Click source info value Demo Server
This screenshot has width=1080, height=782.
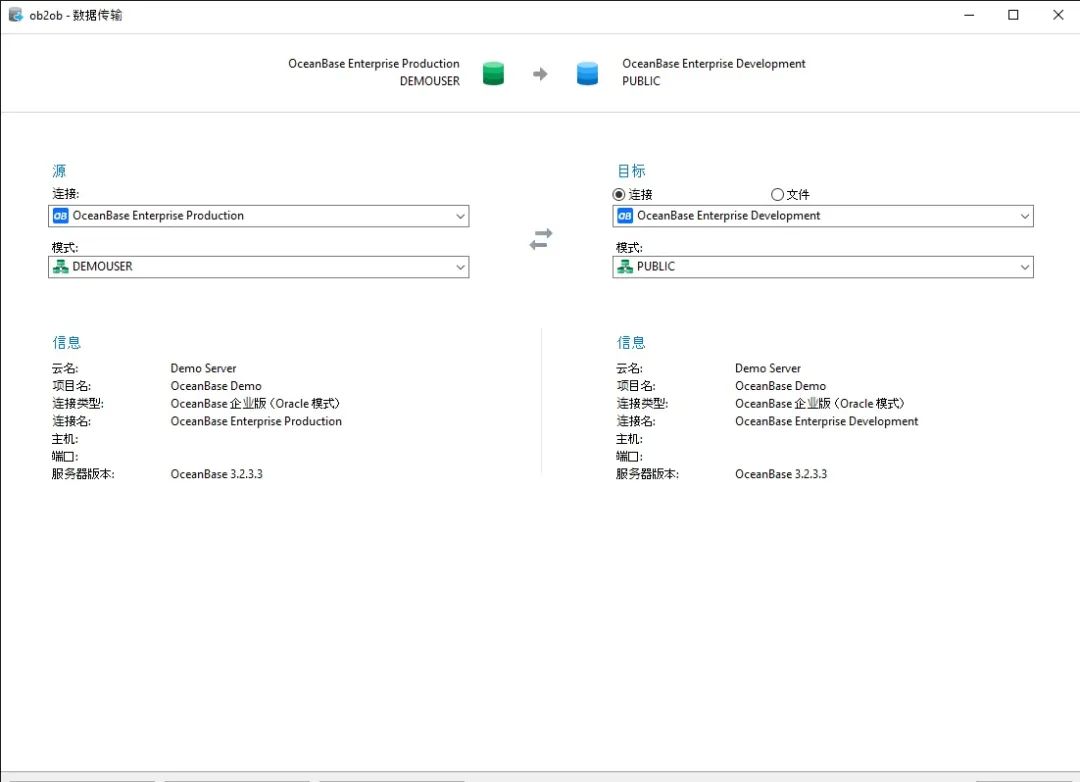203,369
